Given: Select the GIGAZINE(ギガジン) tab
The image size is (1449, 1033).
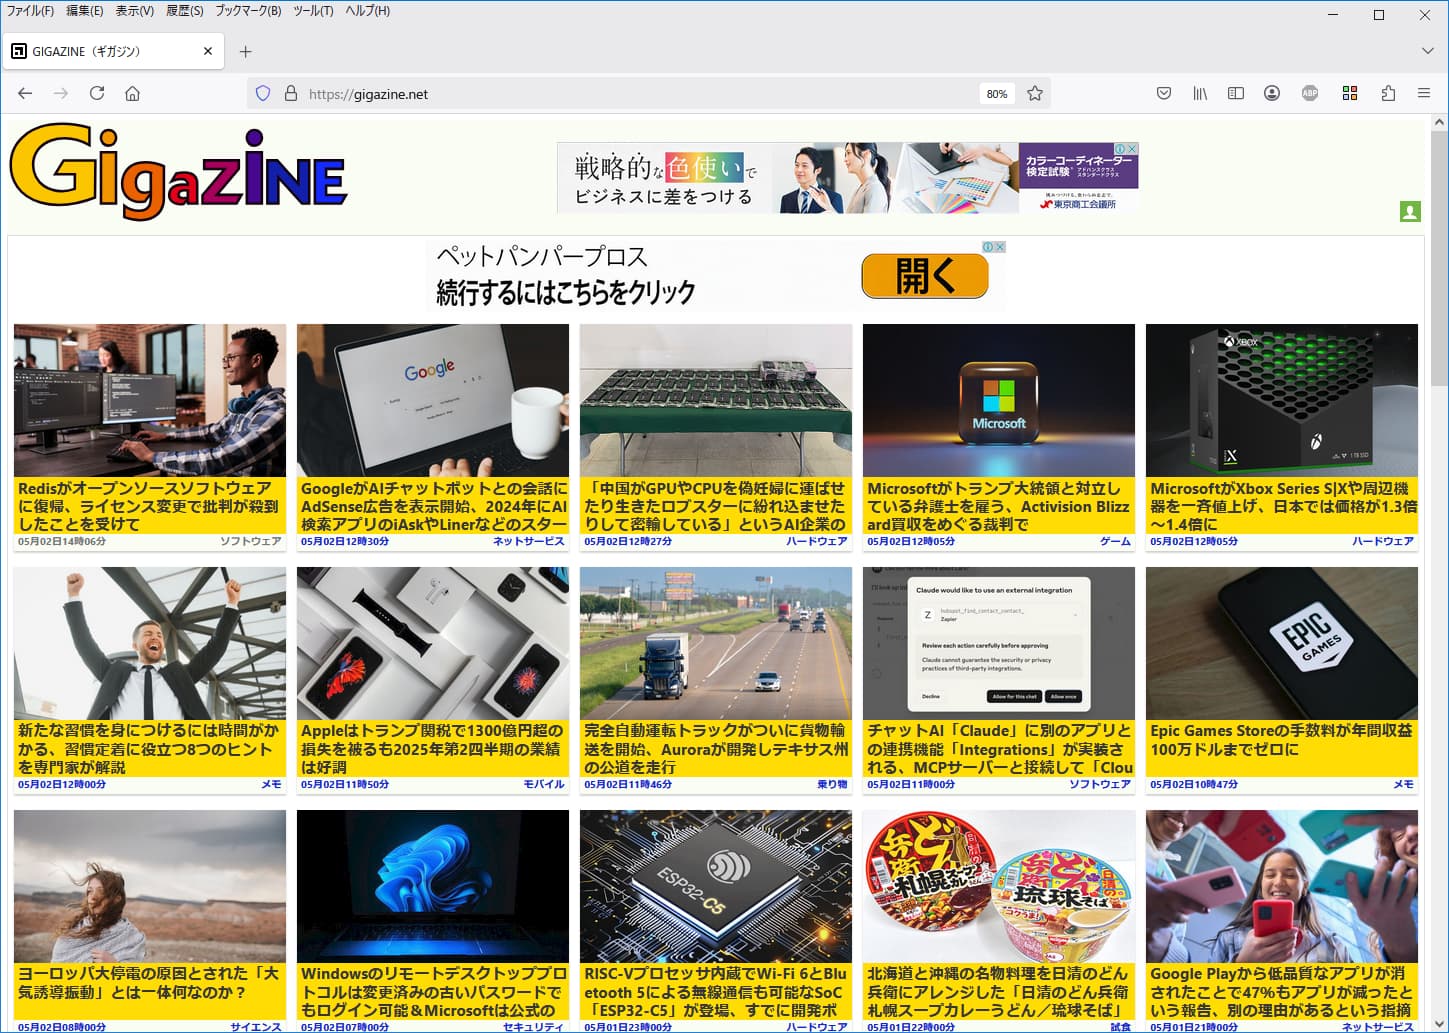Looking at the screenshot, I should [x=113, y=51].
